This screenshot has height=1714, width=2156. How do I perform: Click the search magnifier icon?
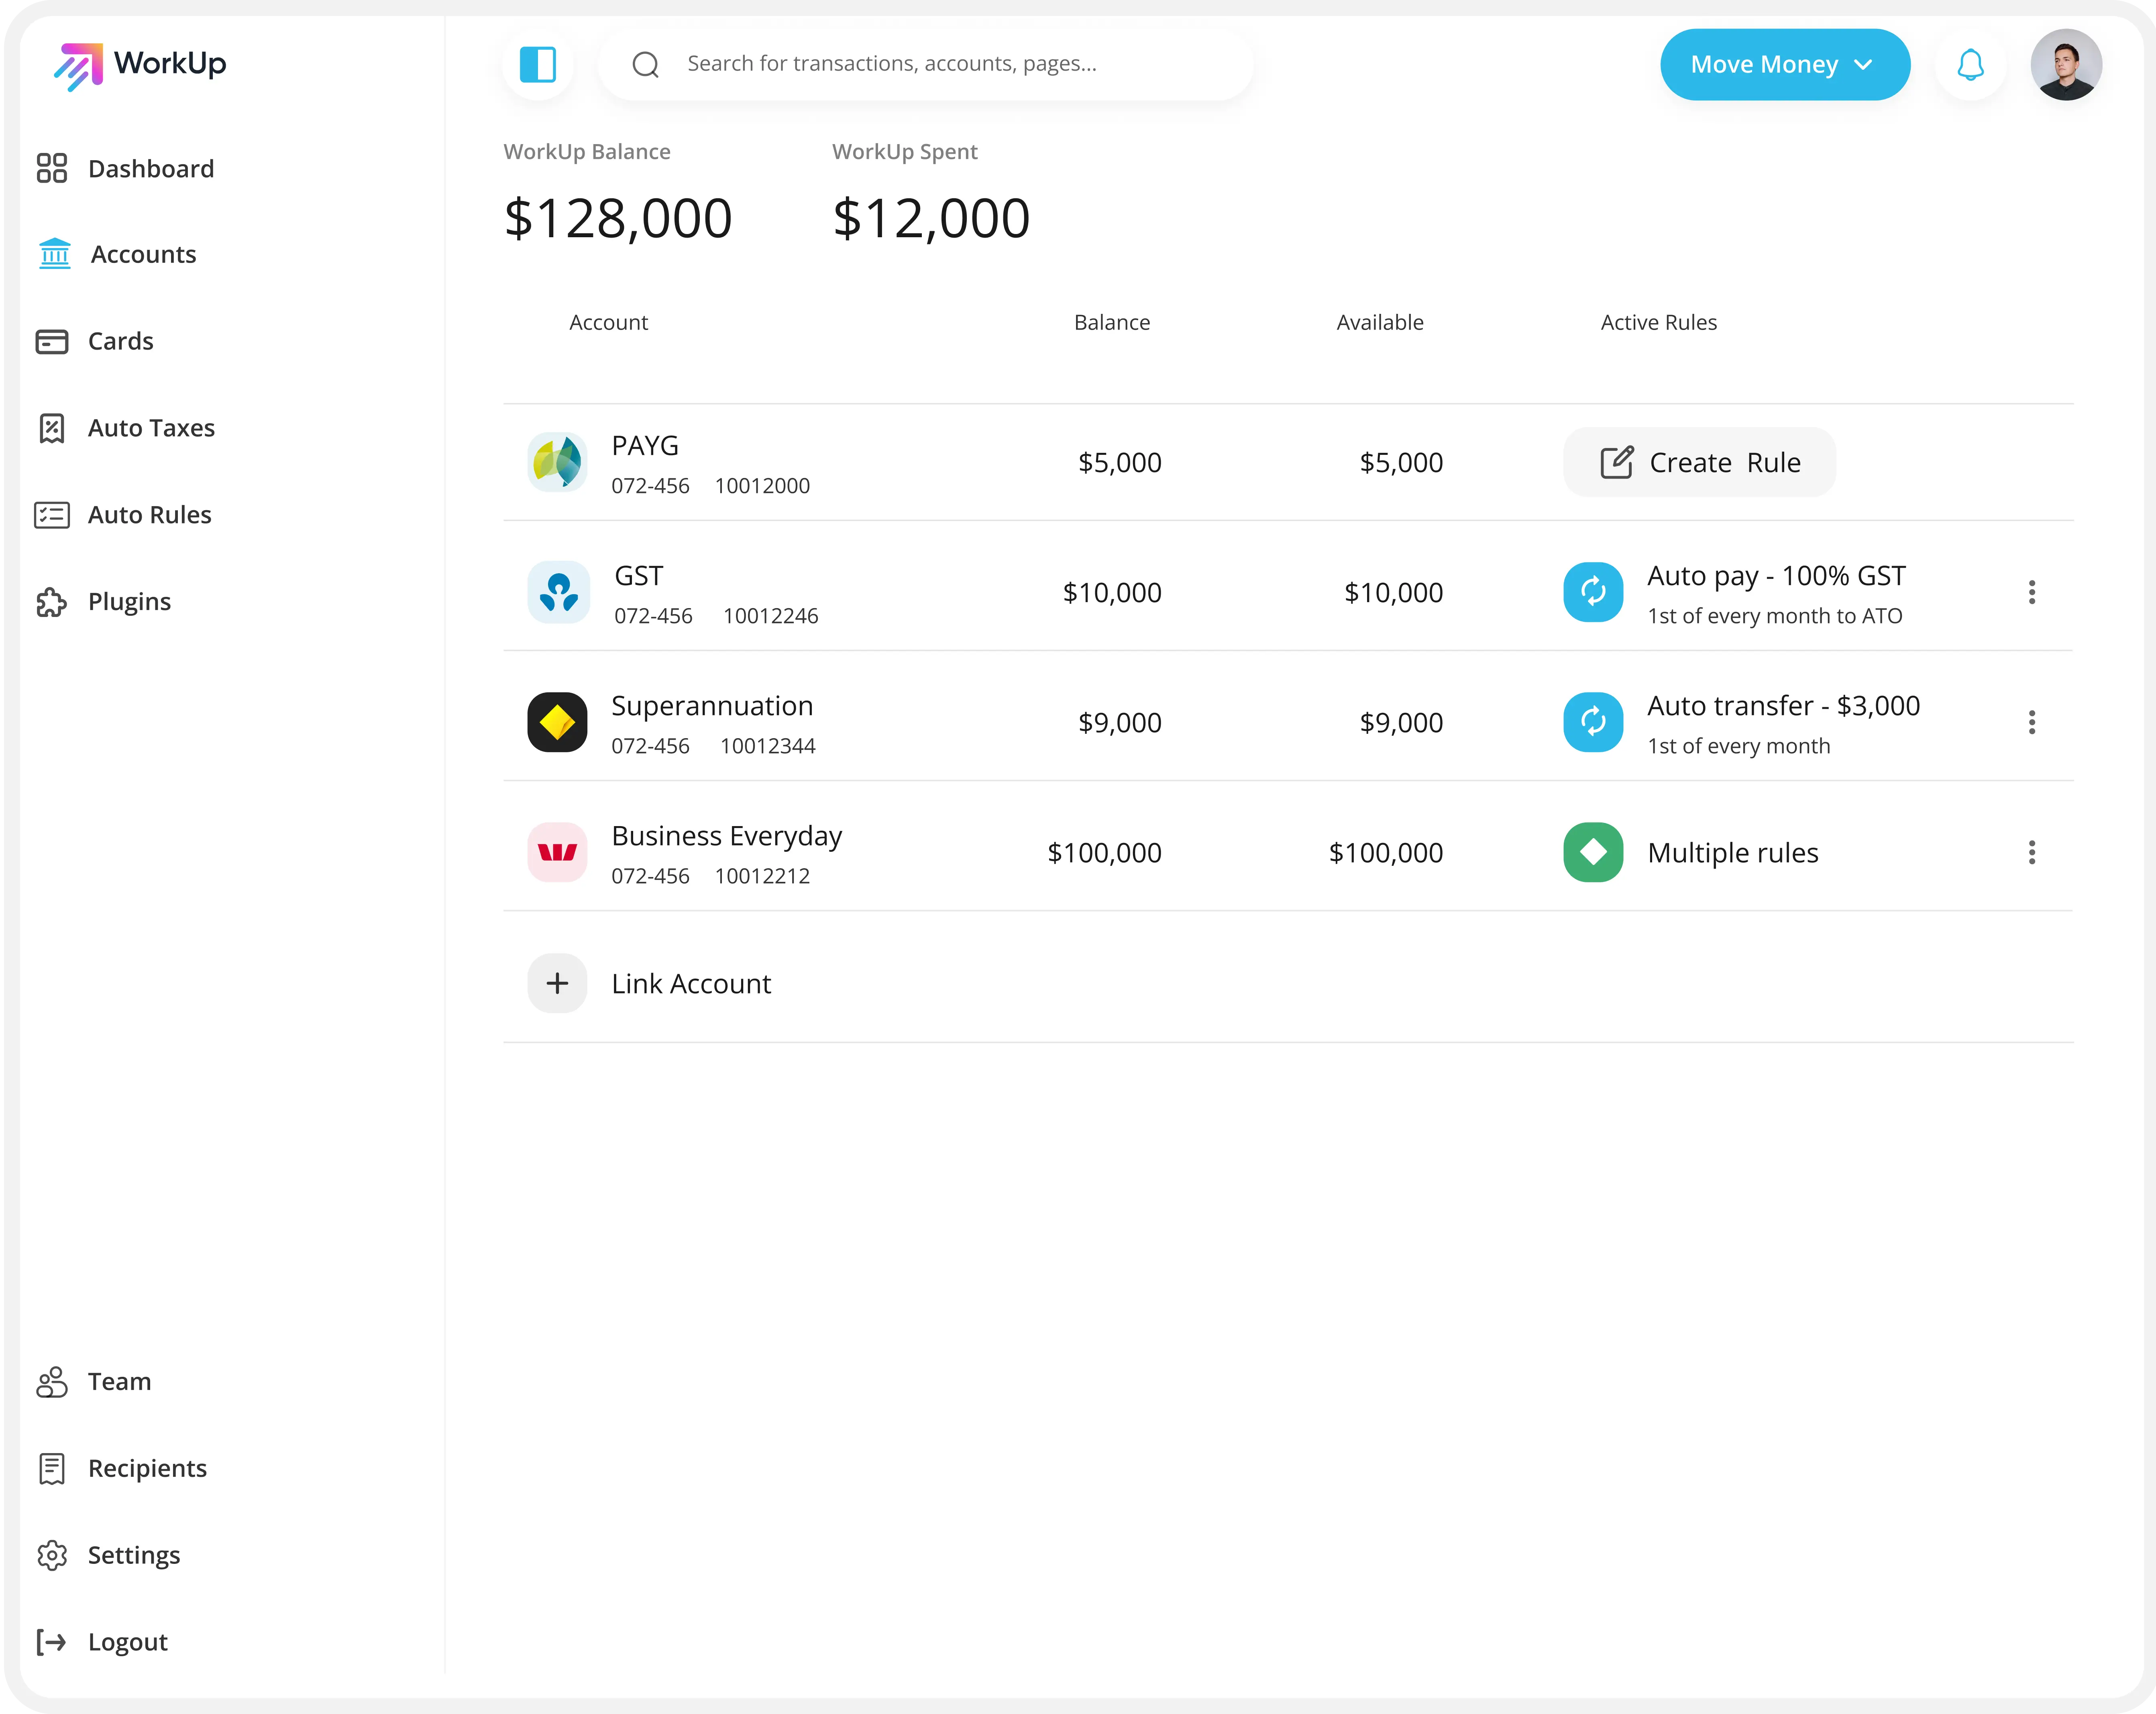tap(646, 65)
